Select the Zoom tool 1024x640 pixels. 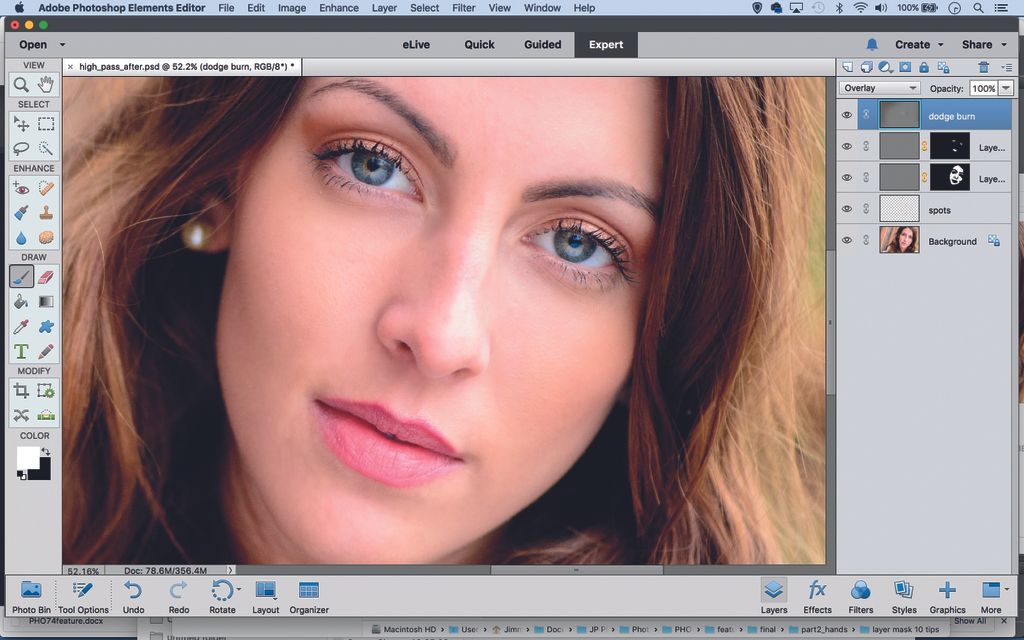pos(21,85)
